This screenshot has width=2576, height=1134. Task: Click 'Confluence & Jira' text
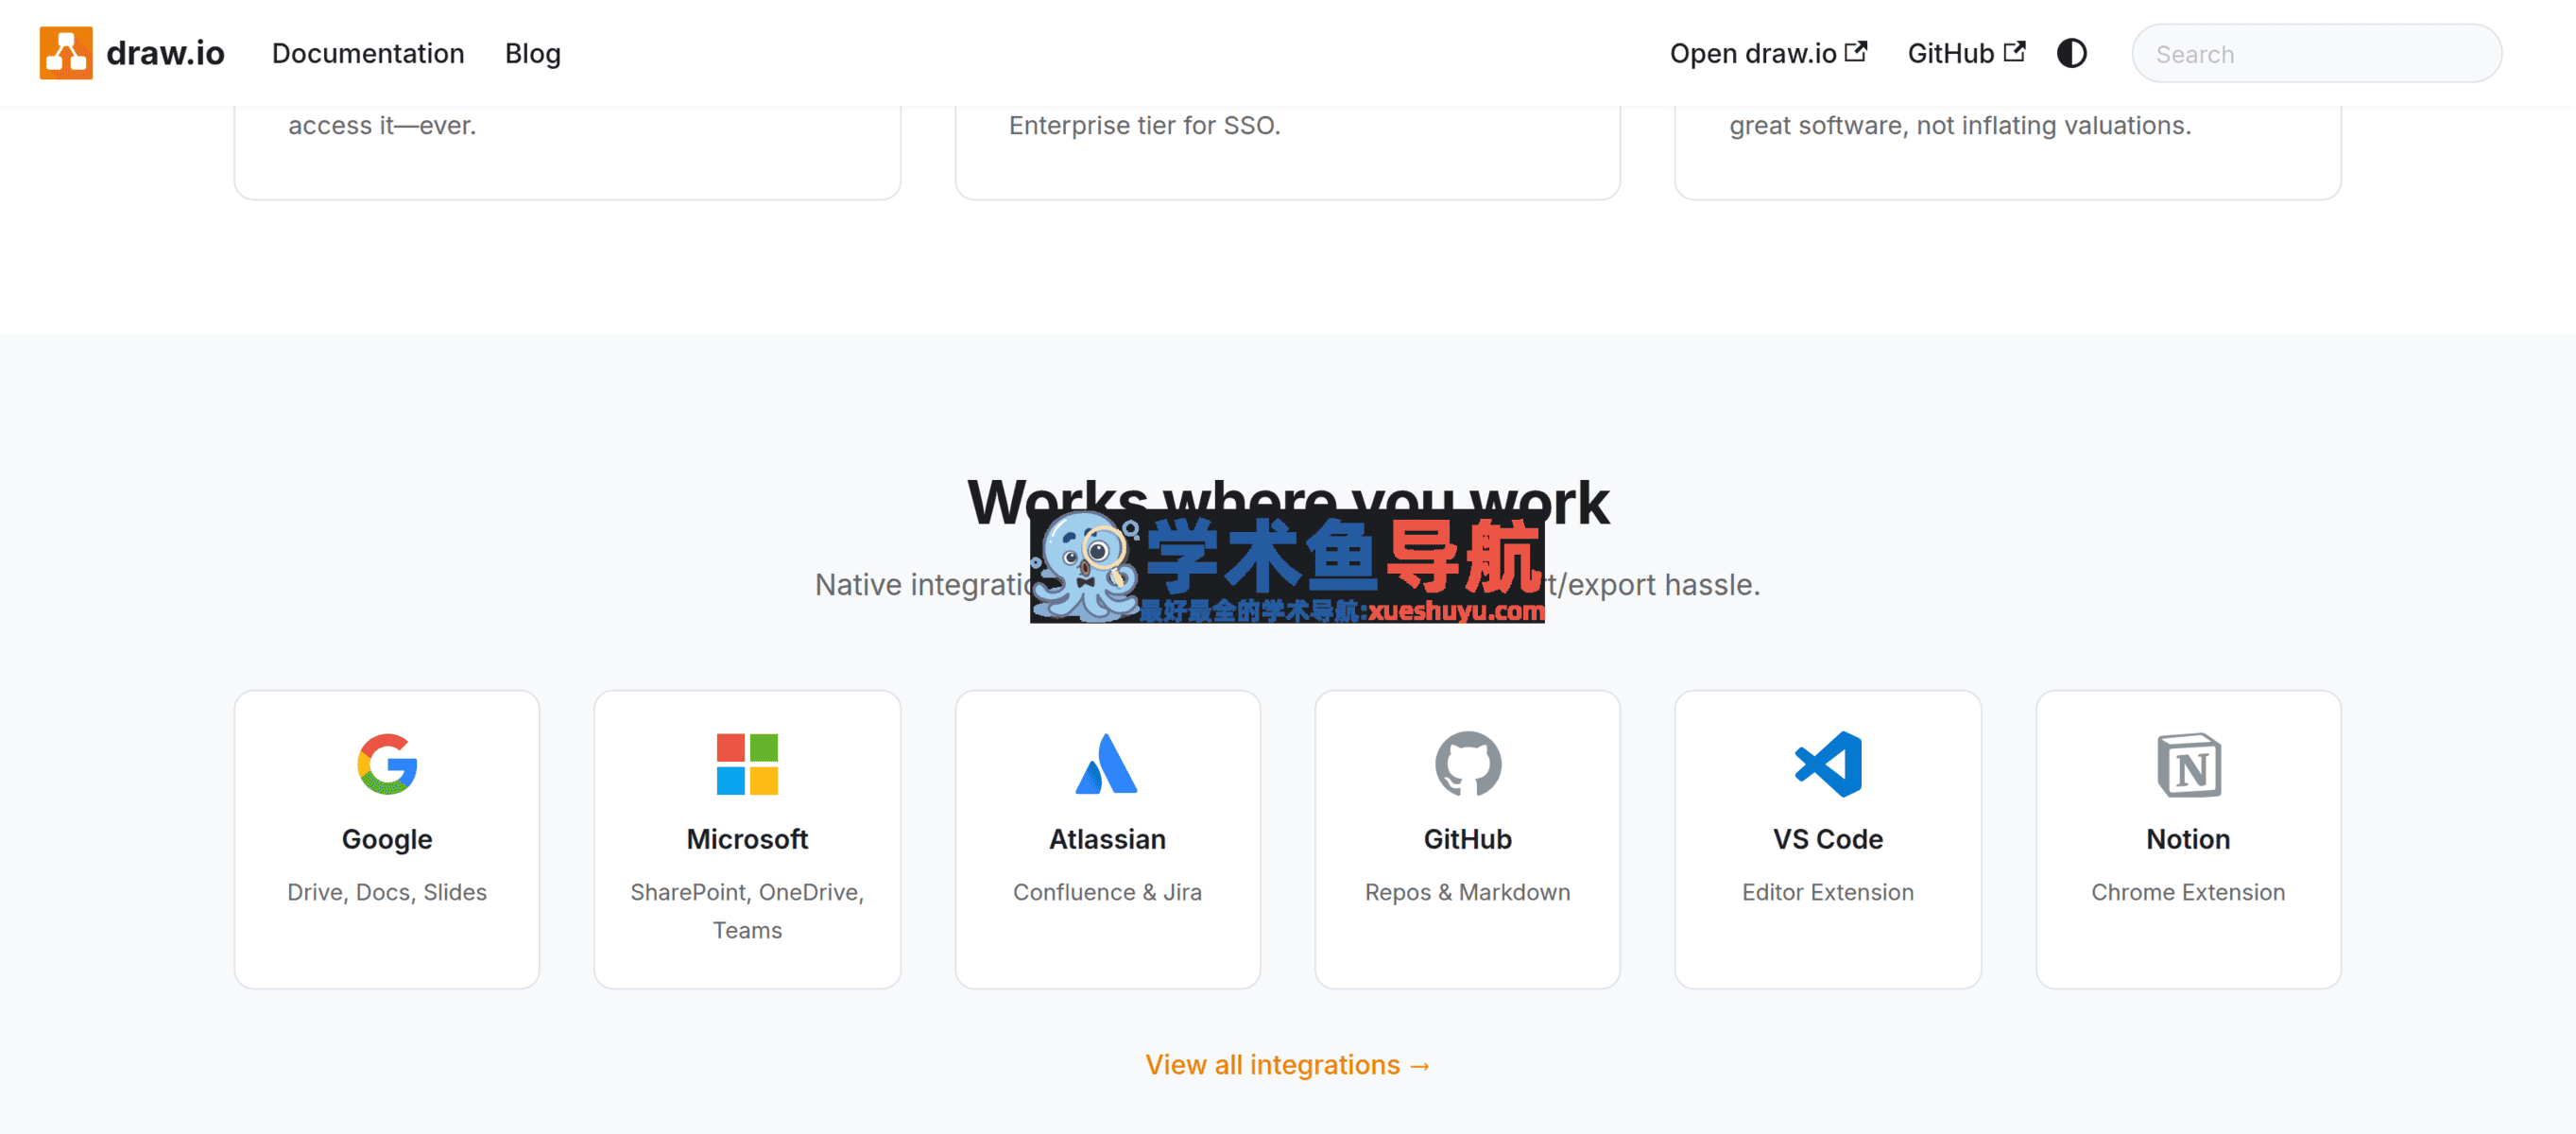[1107, 892]
